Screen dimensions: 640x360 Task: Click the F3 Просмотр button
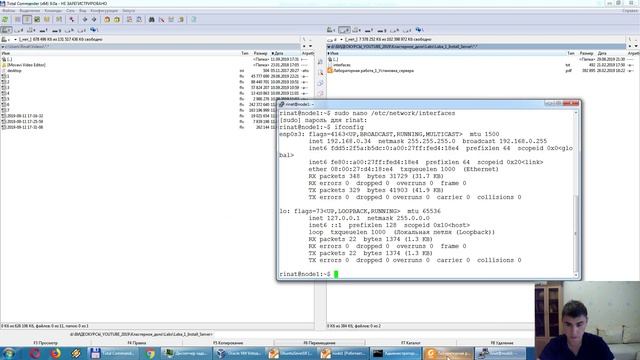click(46, 343)
